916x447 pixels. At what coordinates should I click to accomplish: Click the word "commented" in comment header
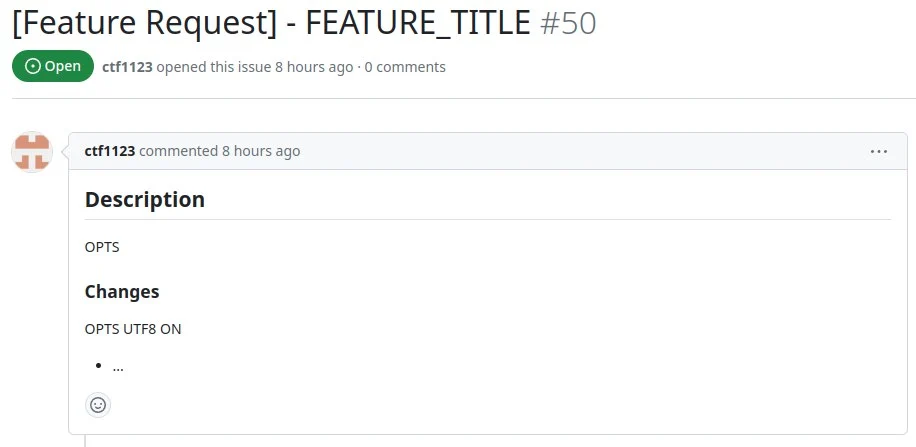click(179, 151)
